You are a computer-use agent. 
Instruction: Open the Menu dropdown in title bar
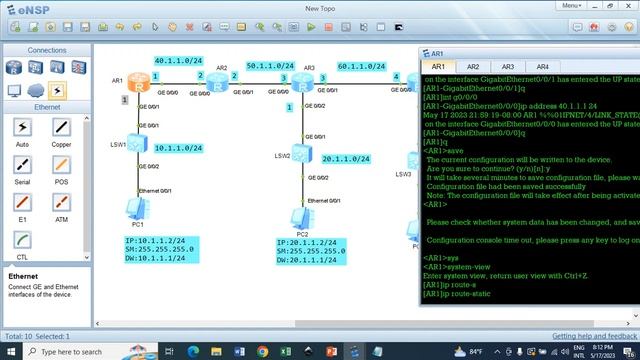[571, 6]
